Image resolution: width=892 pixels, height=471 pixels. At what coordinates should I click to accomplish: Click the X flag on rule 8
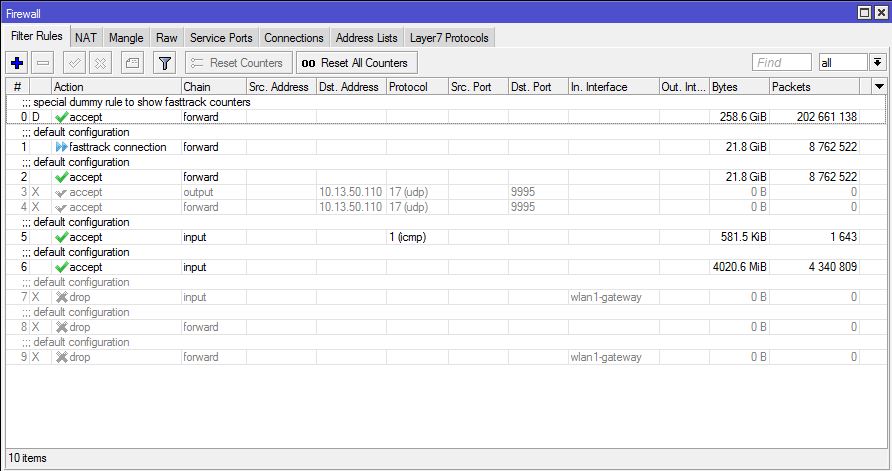tap(35, 327)
